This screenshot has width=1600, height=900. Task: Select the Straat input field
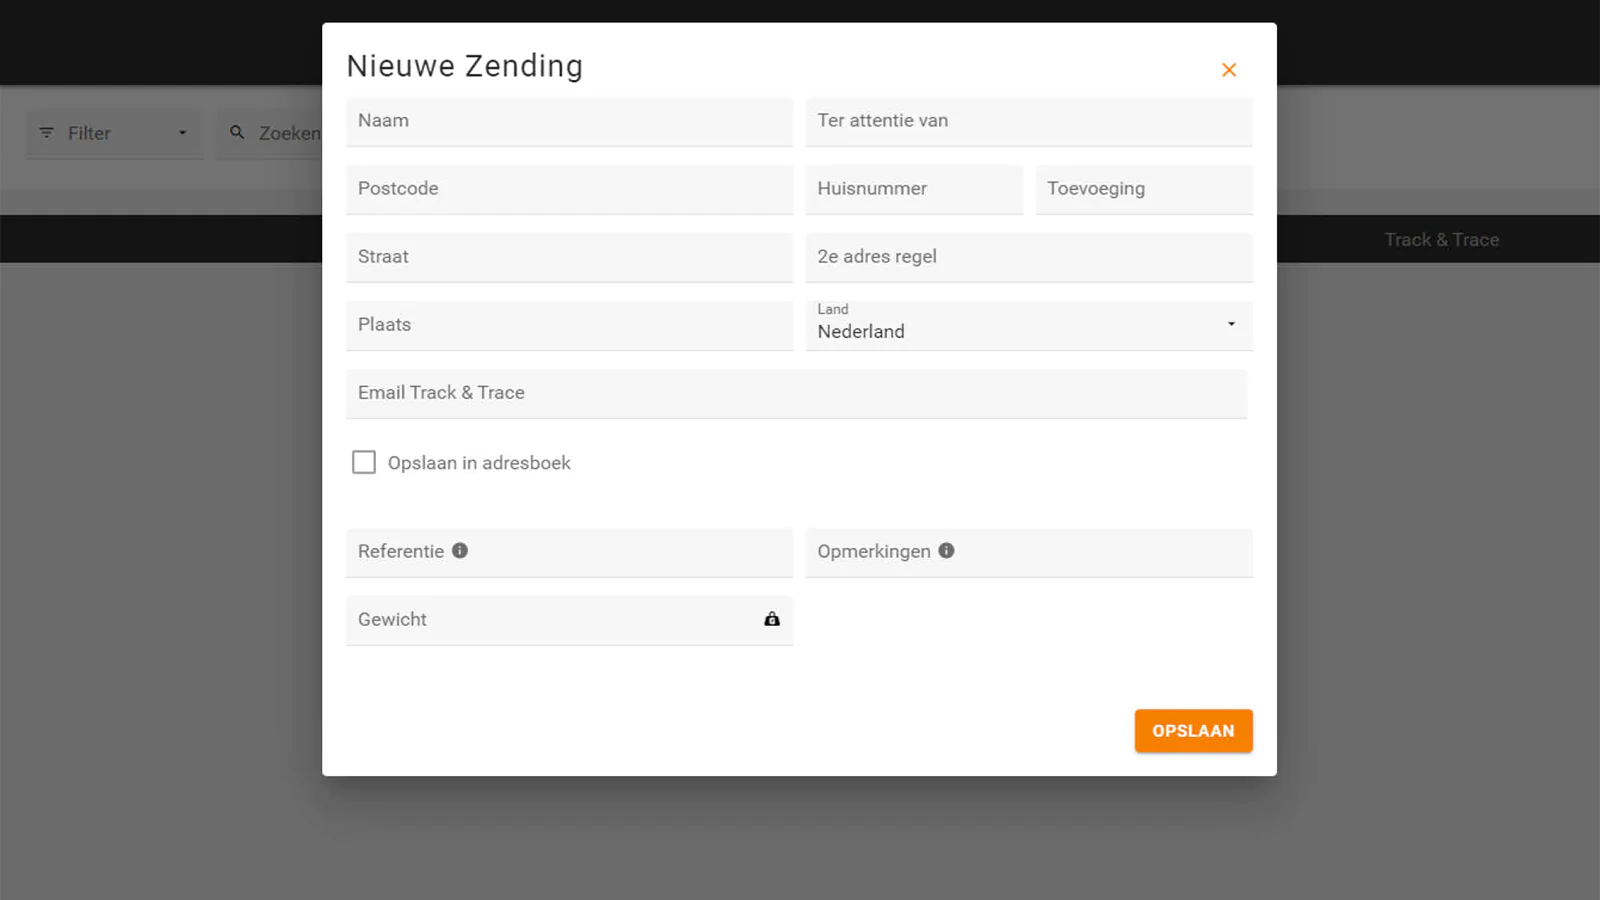pos(569,258)
